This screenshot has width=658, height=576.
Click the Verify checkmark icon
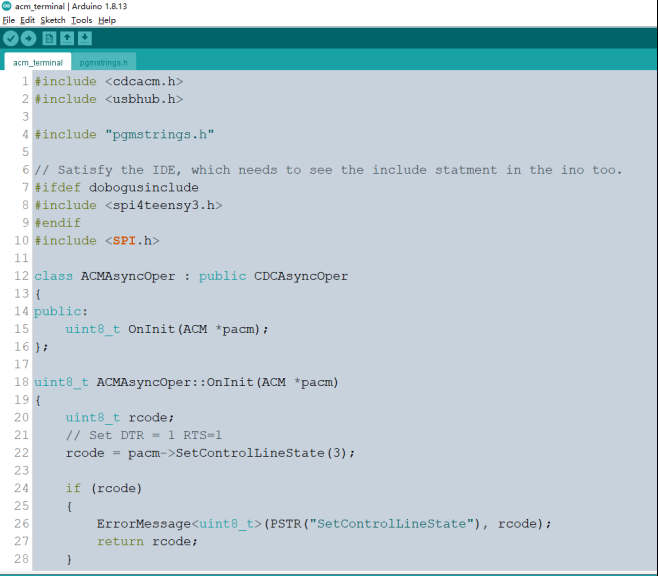click(11, 38)
